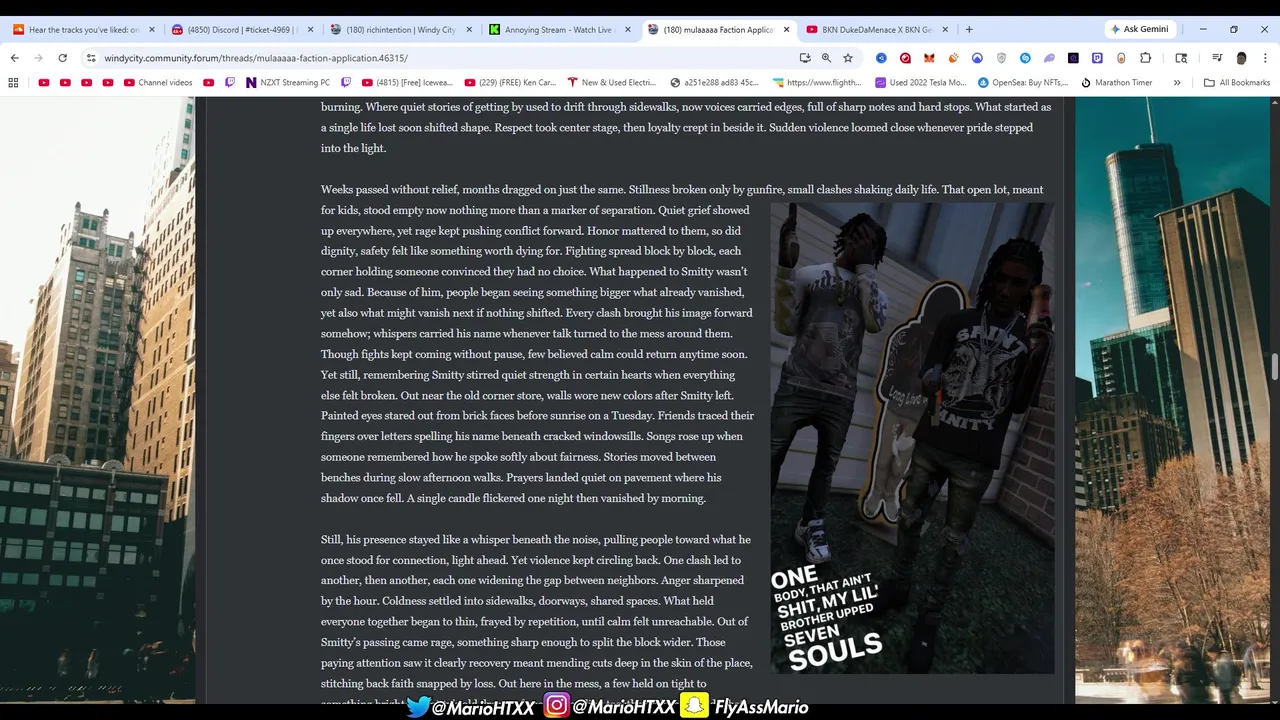Open the a251e288 ad83 45c... bookmark
The width and height of the screenshot is (1280, 720).
716,82
